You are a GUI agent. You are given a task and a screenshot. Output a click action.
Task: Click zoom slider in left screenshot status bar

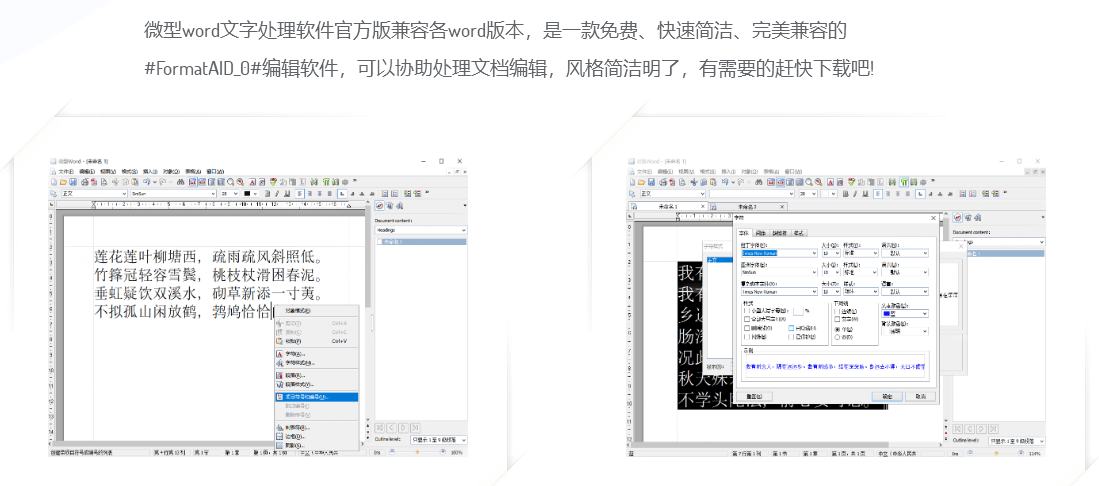(x=418, y=452)
